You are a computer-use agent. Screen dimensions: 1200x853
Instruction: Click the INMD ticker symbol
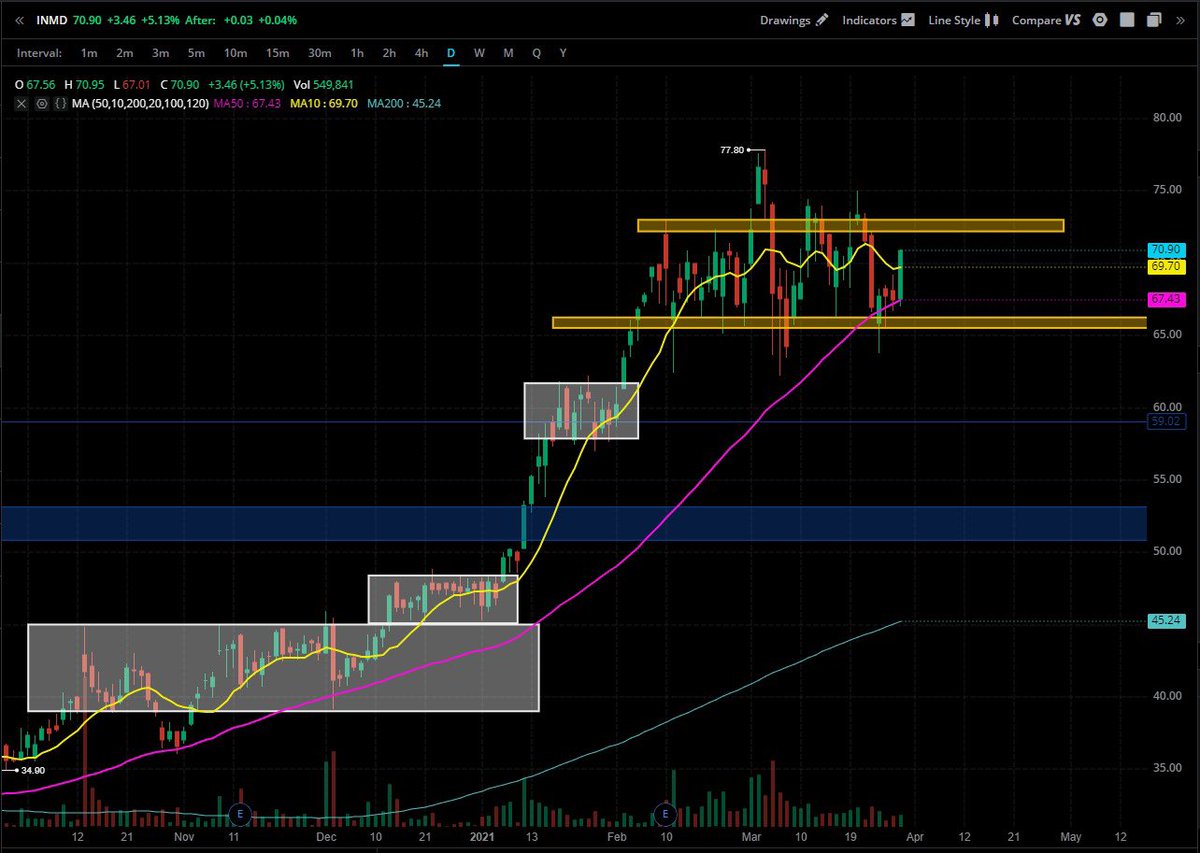pos(51,19)
